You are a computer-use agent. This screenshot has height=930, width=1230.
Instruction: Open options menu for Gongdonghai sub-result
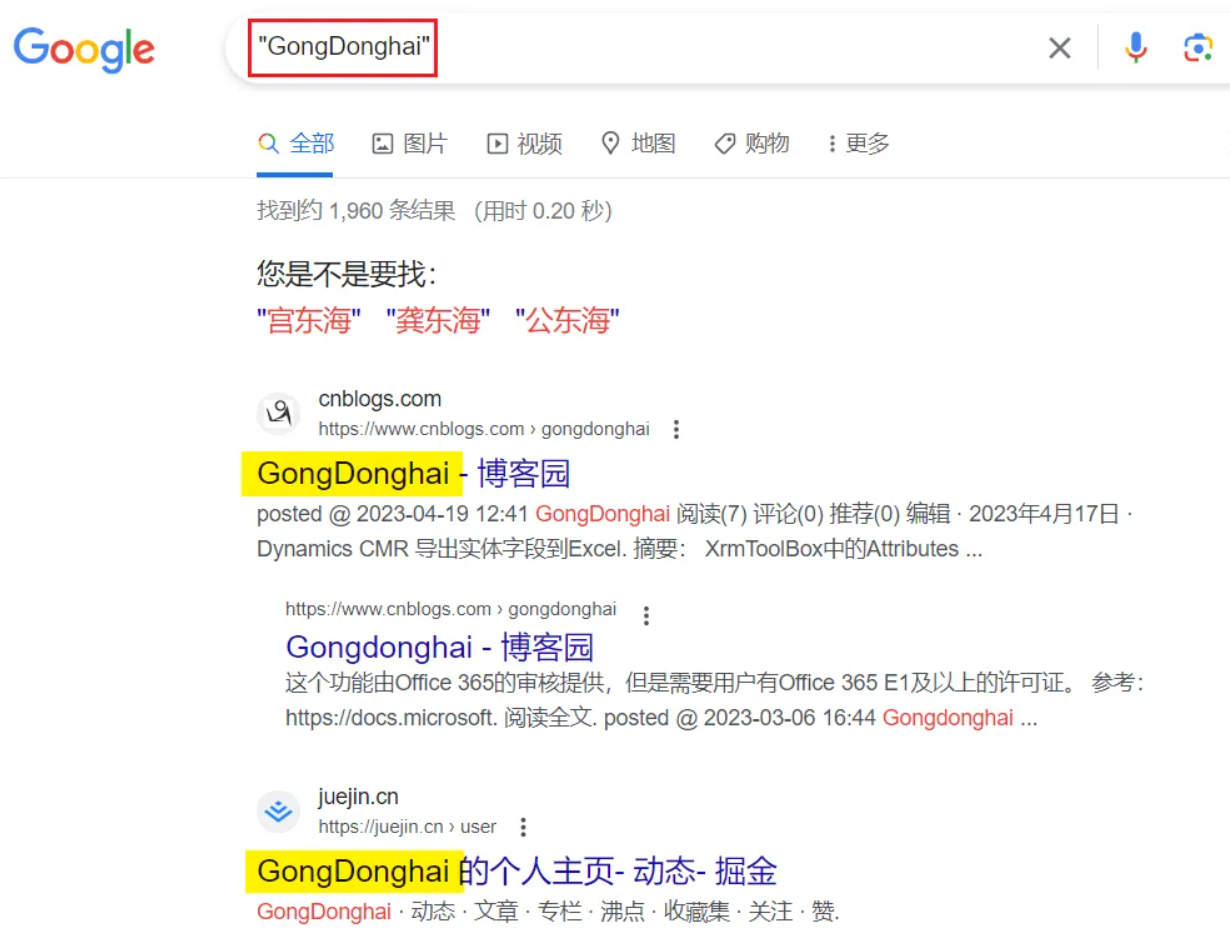(x=646, y=615)
